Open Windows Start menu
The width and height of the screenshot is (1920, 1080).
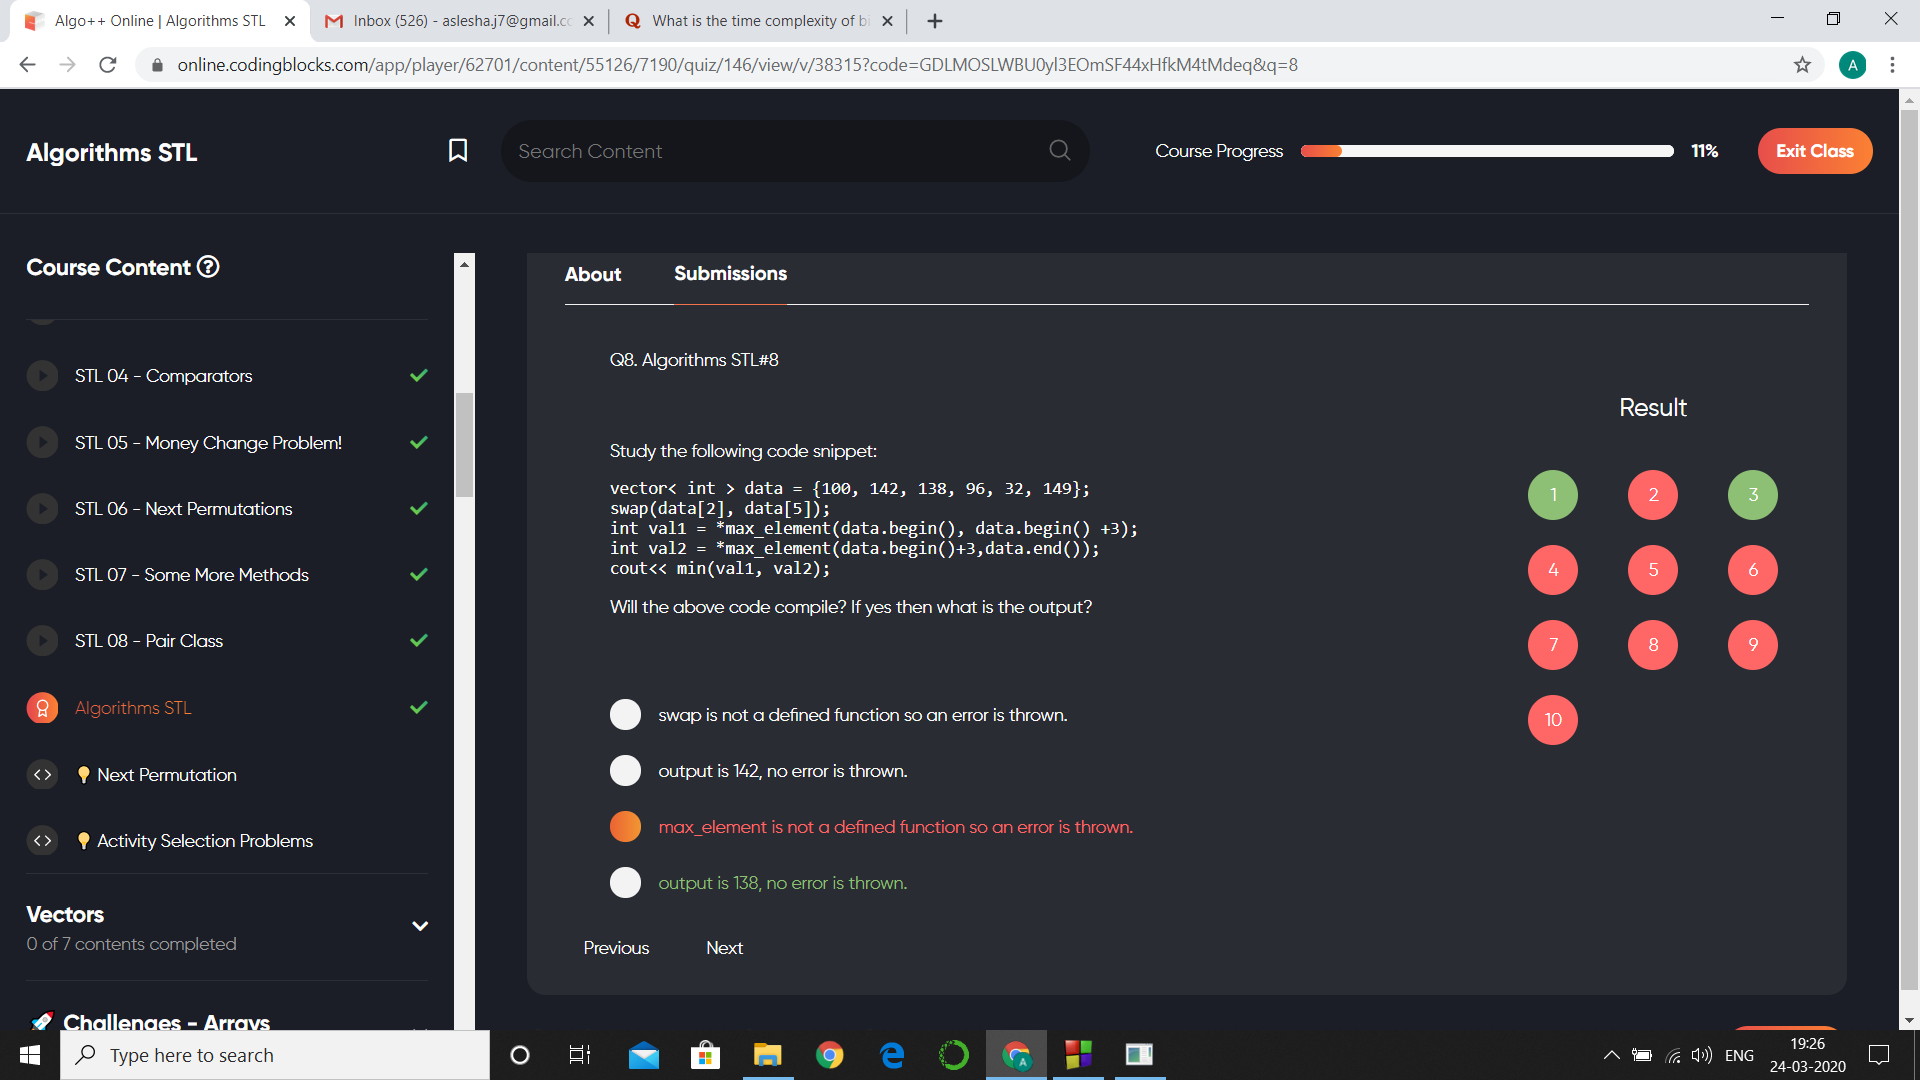click(x=29, y=1055)
